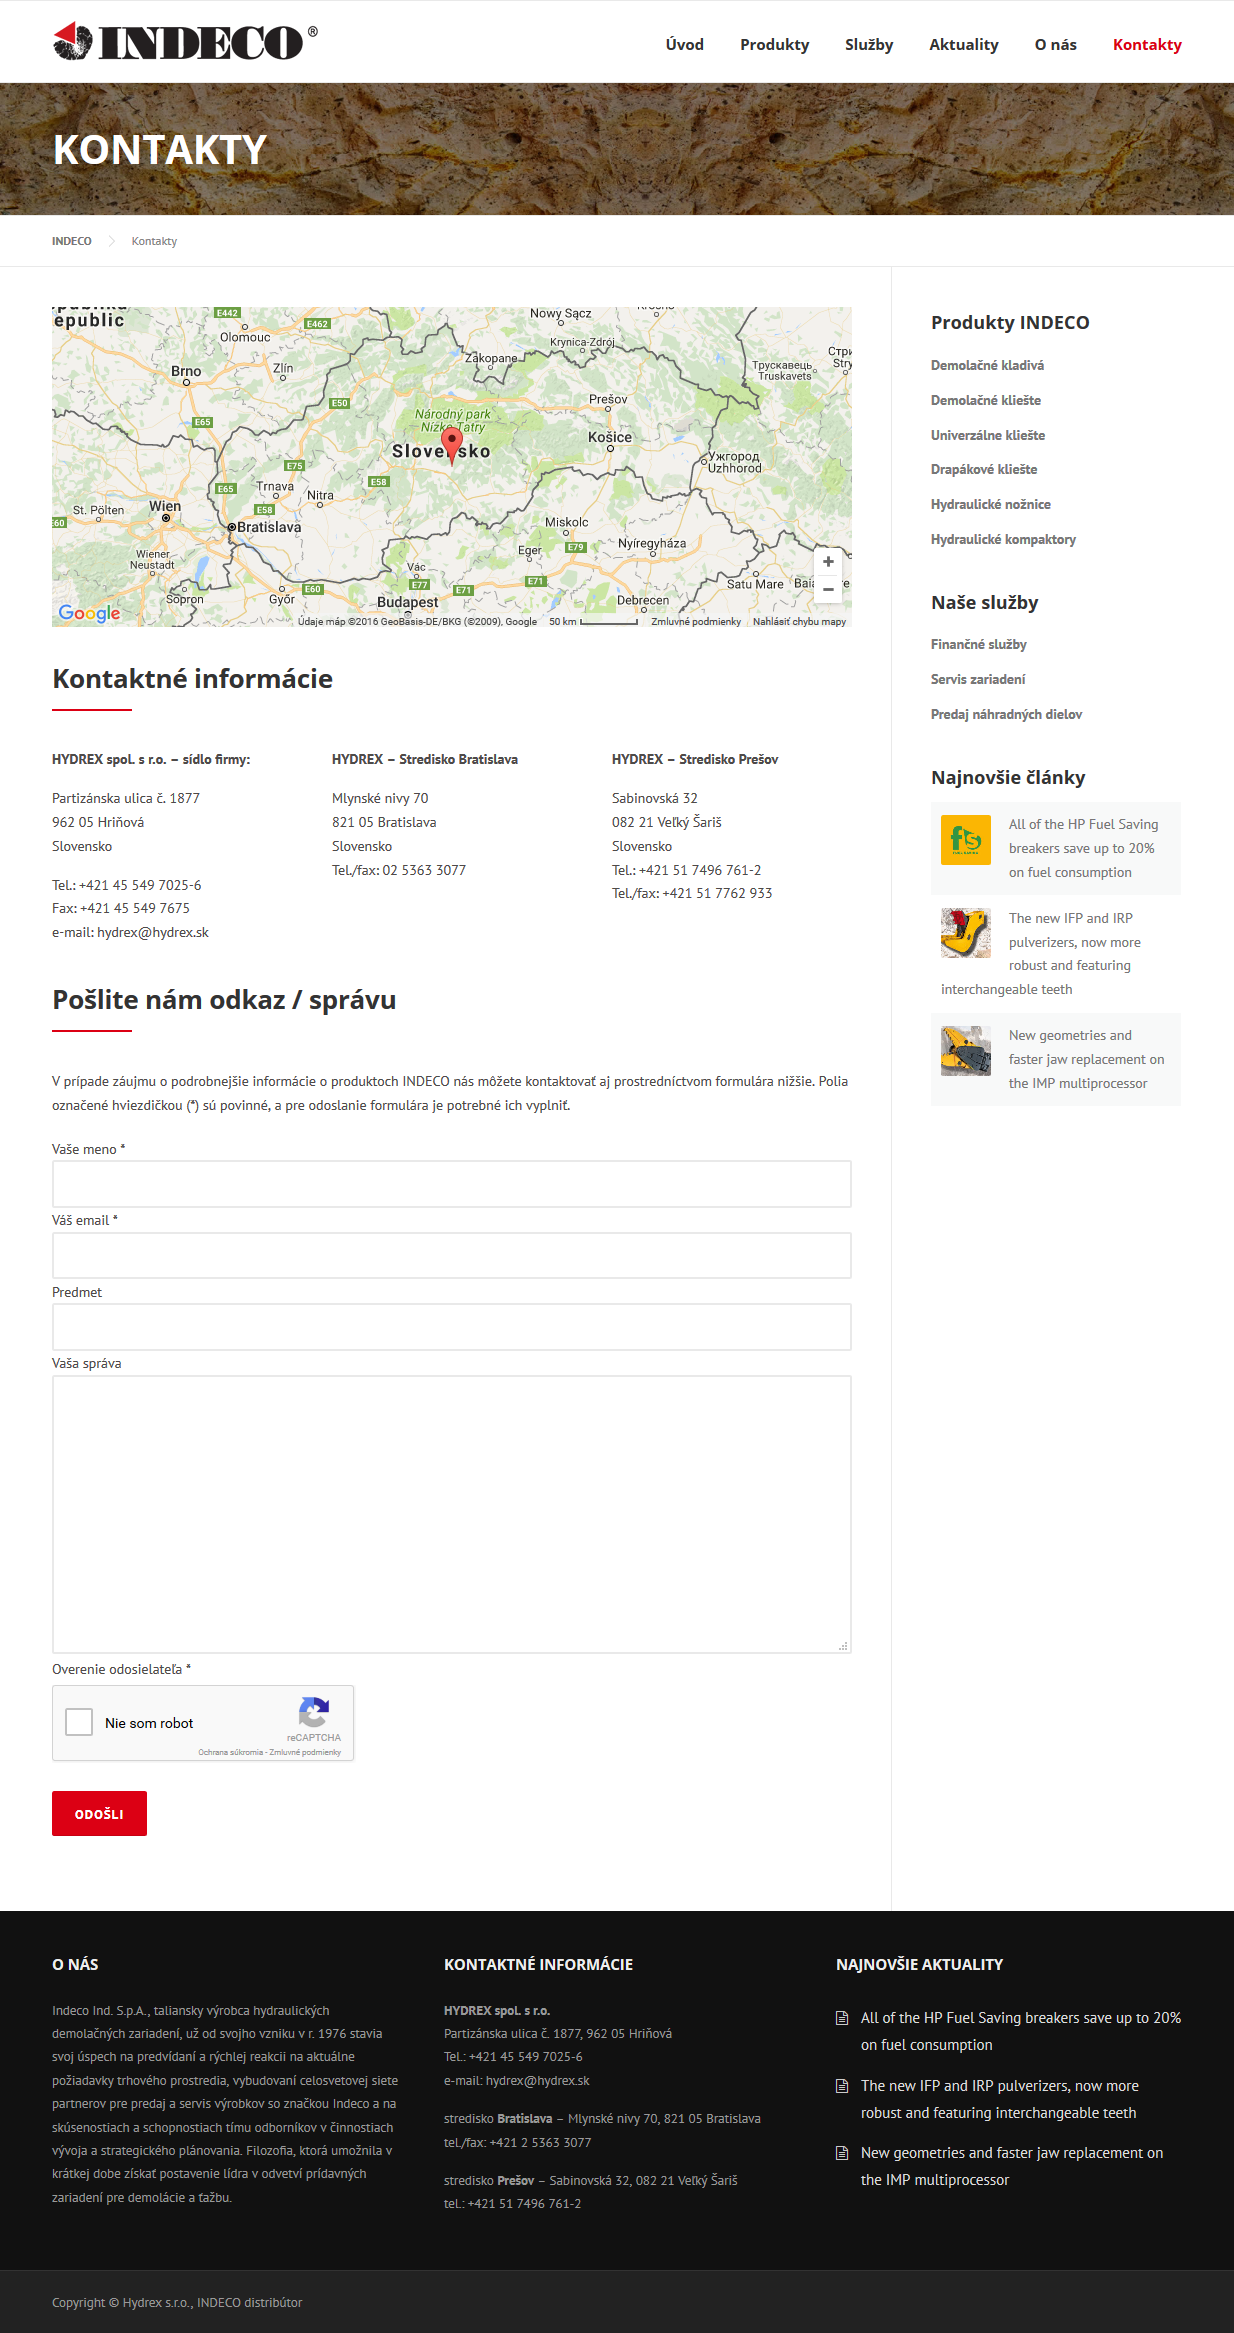Click the INDECO logo in the header
Image resolution: width=1234 pixels, height=2333 pixels.
click(185, 41)
